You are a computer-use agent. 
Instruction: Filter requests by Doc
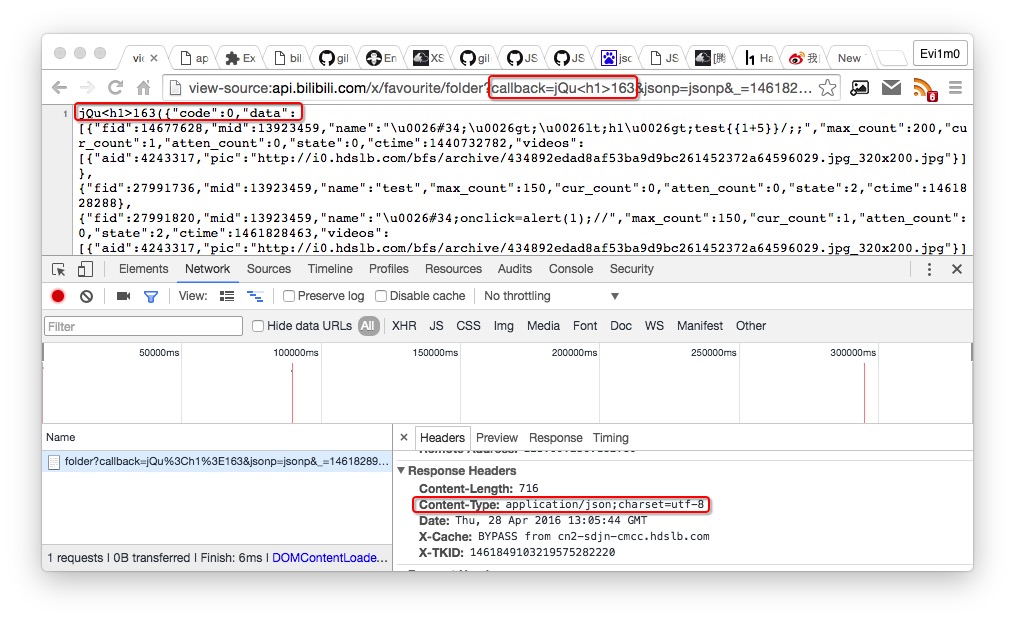coord(621,326)
